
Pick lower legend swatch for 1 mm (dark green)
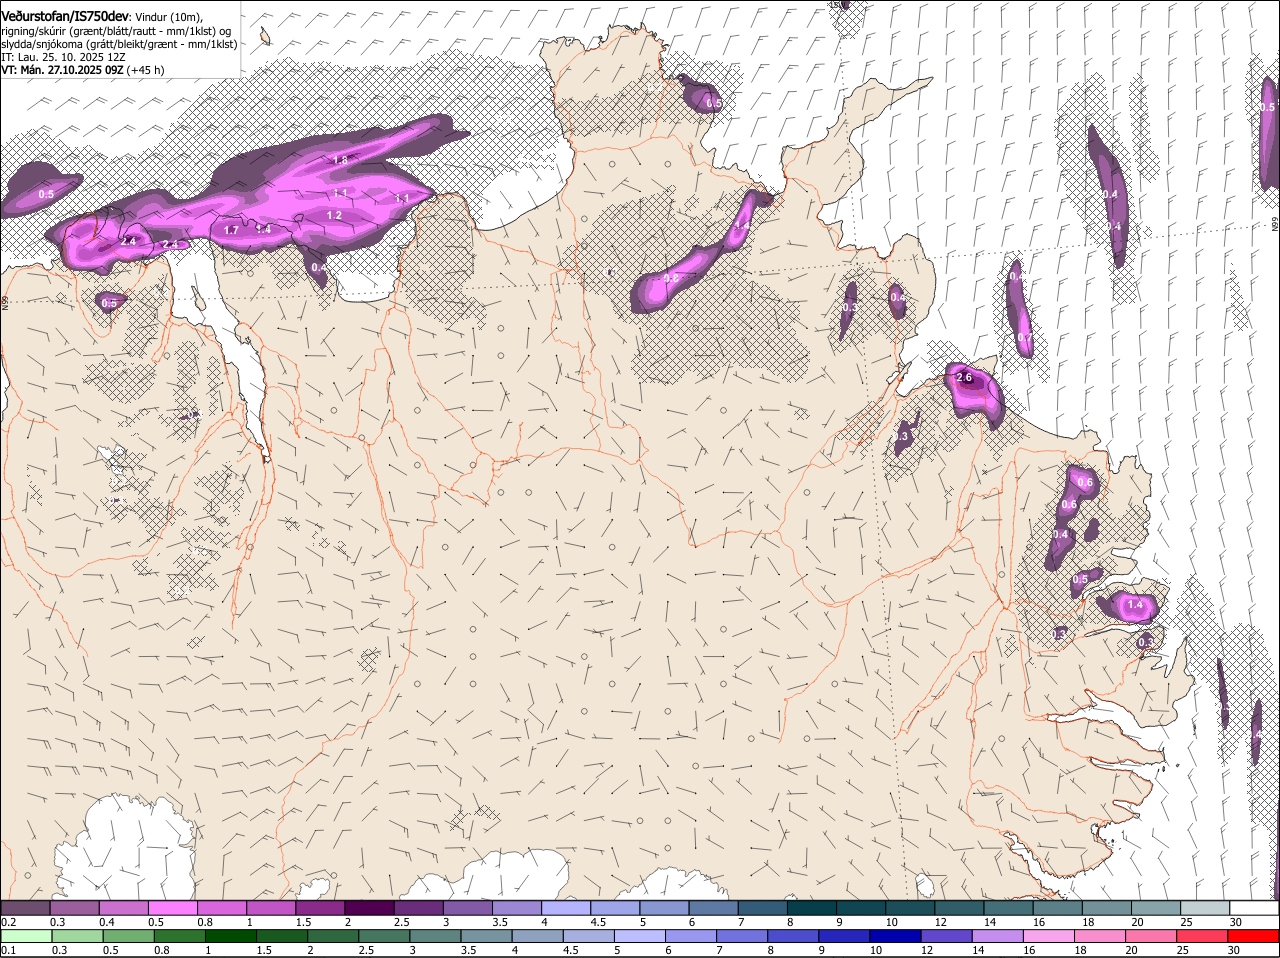click(x=232, y=936)
